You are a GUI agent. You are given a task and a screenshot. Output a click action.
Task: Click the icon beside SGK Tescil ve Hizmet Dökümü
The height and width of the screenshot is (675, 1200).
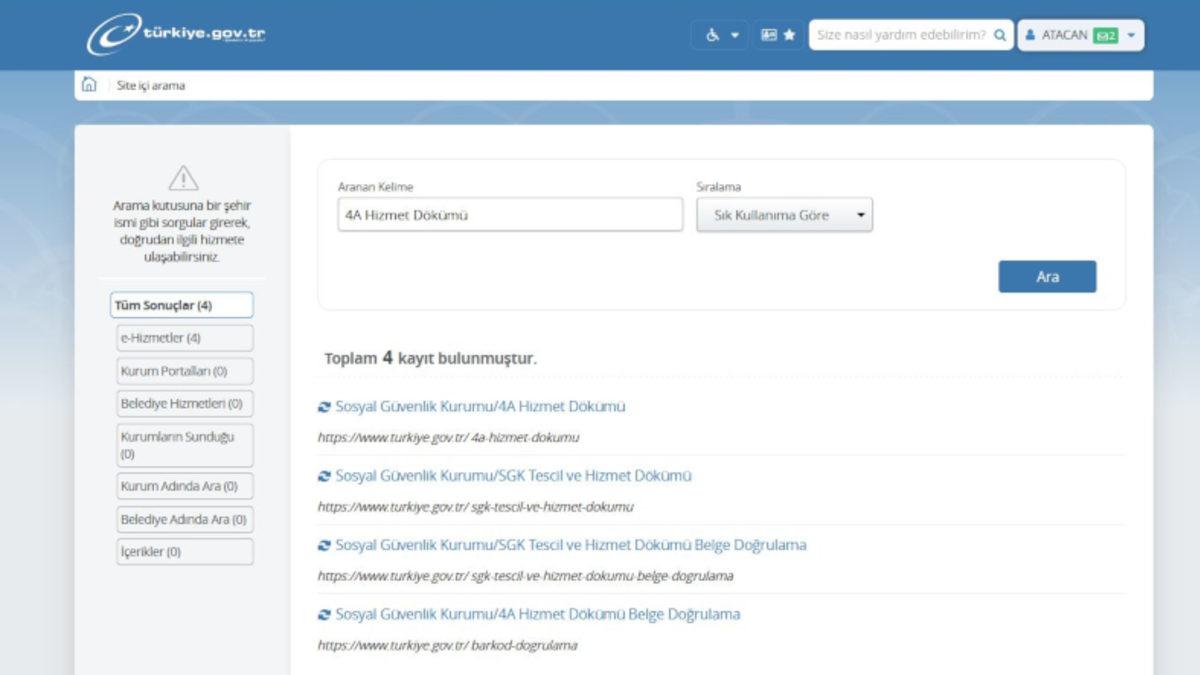[x=324, y=476]
